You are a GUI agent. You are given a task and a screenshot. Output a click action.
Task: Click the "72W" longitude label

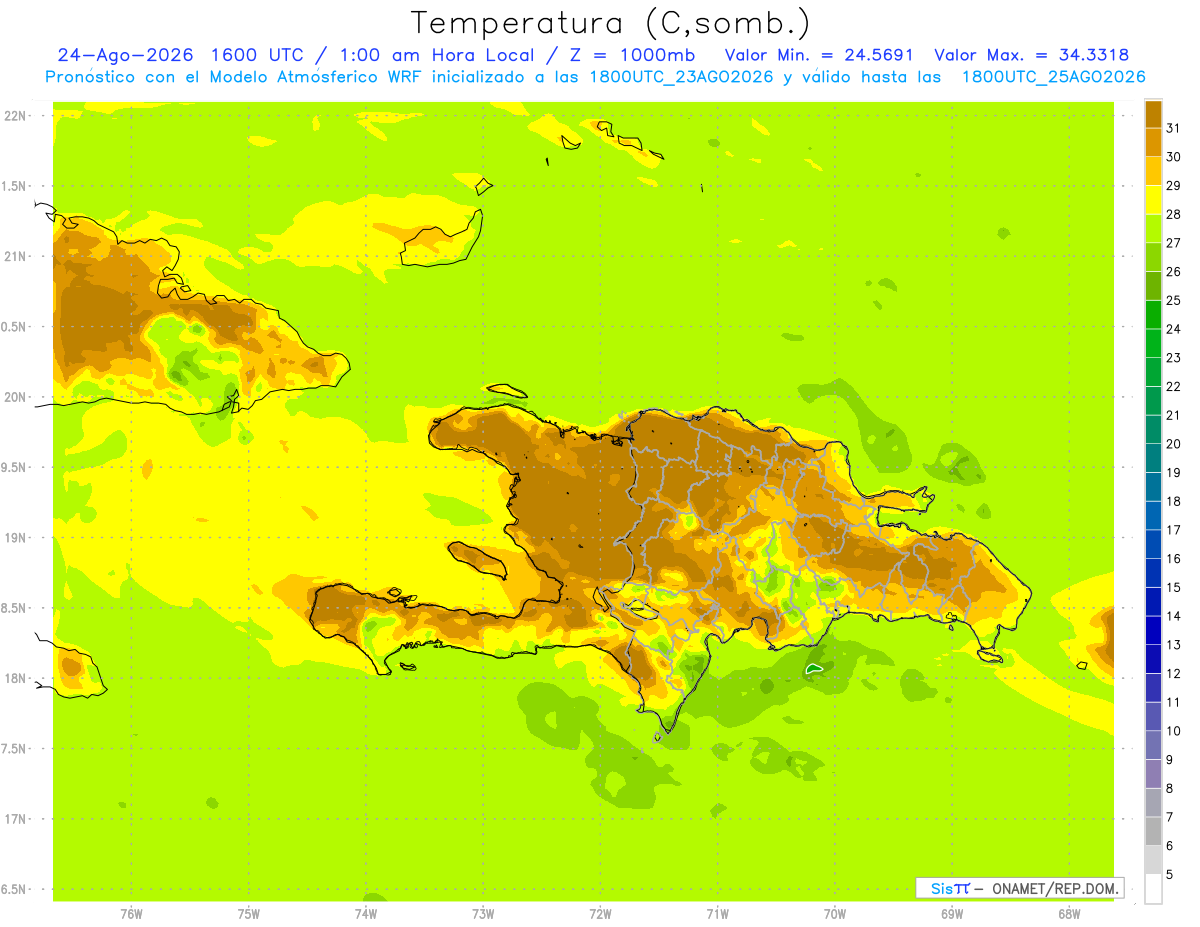click(x=600, y=913)
